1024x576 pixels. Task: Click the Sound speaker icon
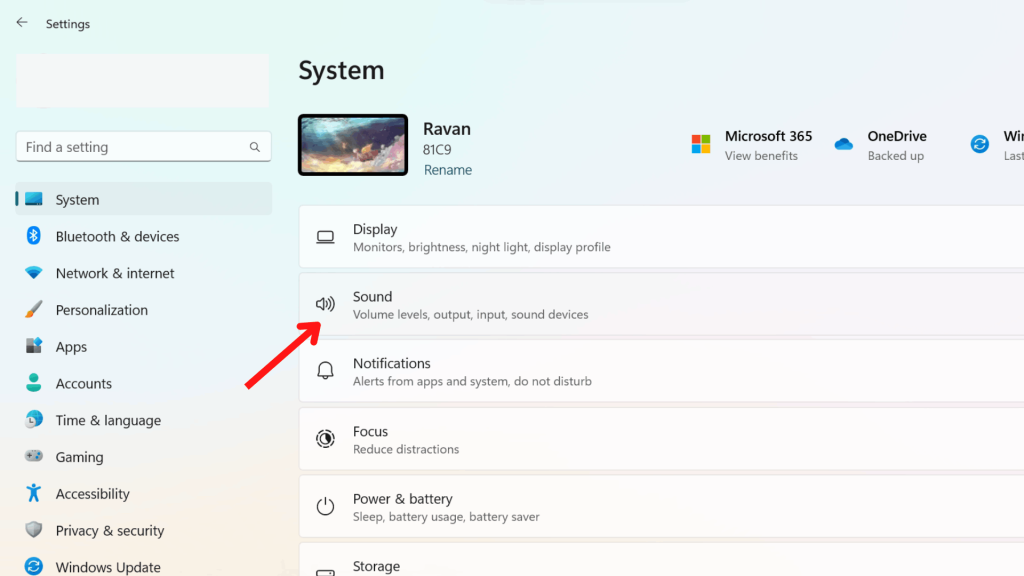coord(325,304)
